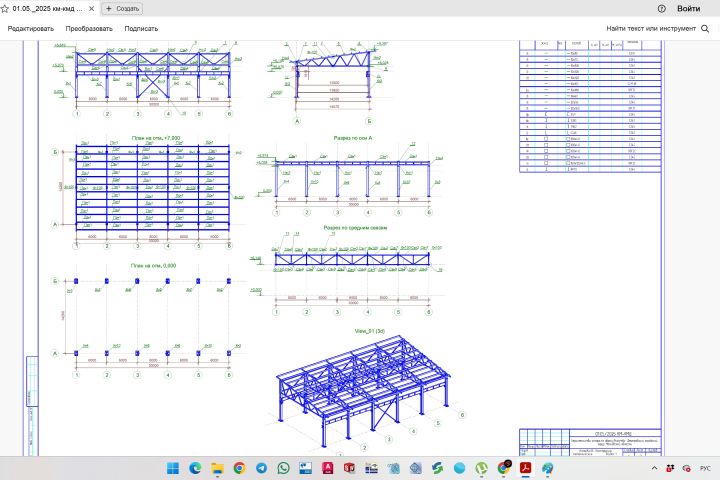Click the План на отм. 0,000 title

[153, 265]
